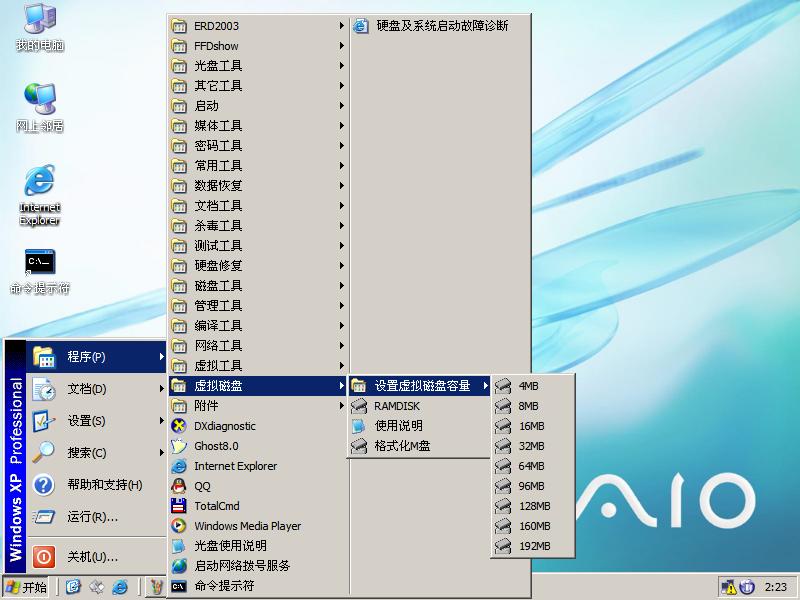Choose 16MB virtual disk size
The image size is (800, 600).
coord(533,426)
